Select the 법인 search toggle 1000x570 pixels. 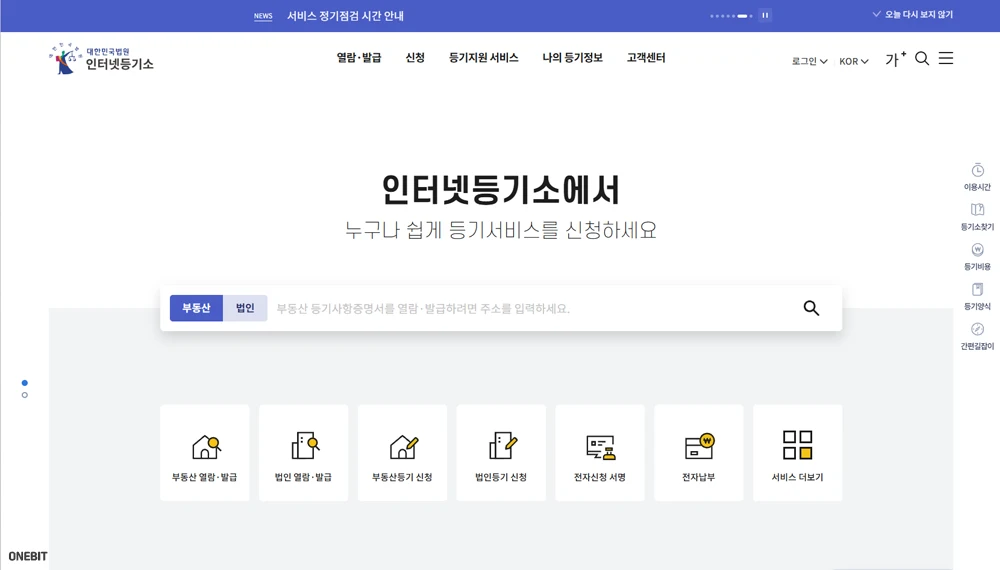pos(245,308)
